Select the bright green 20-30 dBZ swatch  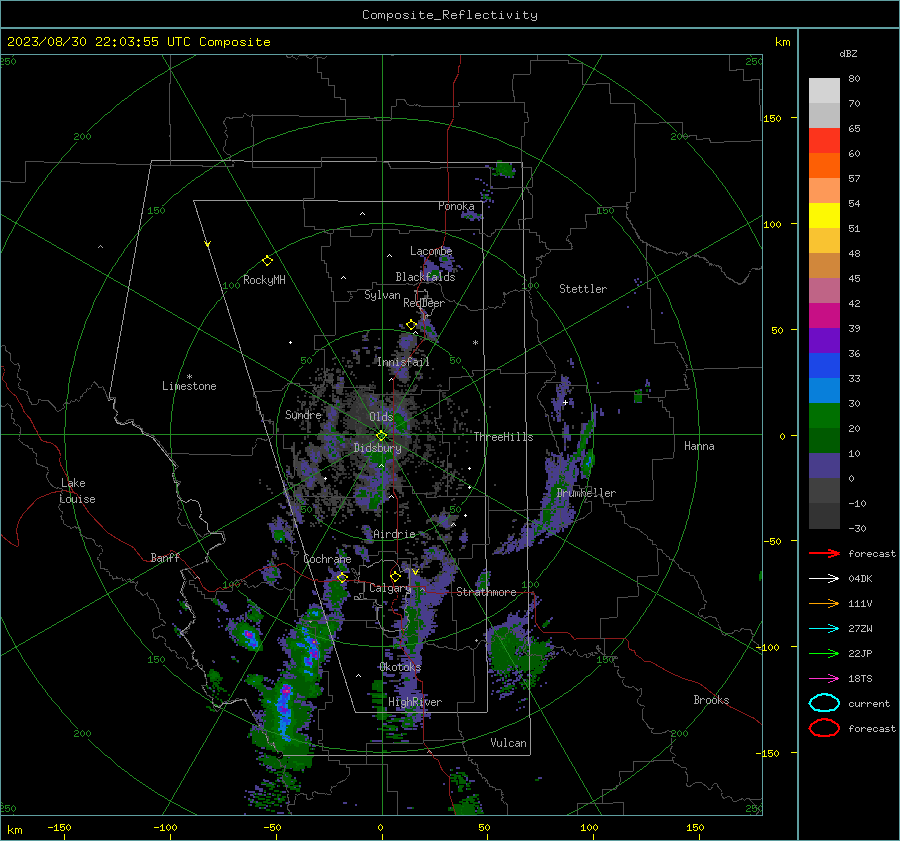coord(824,416)
